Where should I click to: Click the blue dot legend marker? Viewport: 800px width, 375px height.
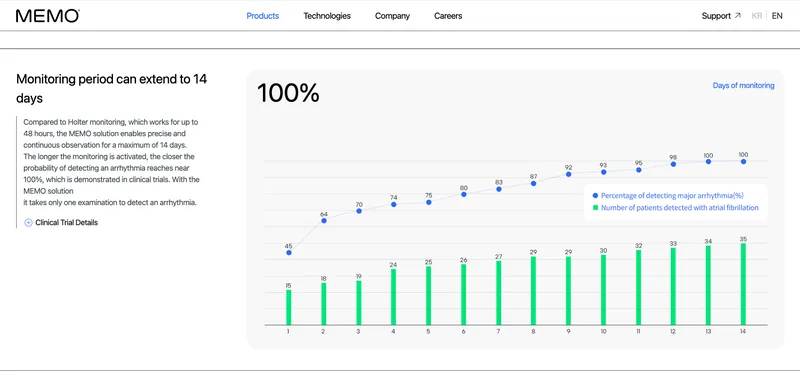point(595,195)
